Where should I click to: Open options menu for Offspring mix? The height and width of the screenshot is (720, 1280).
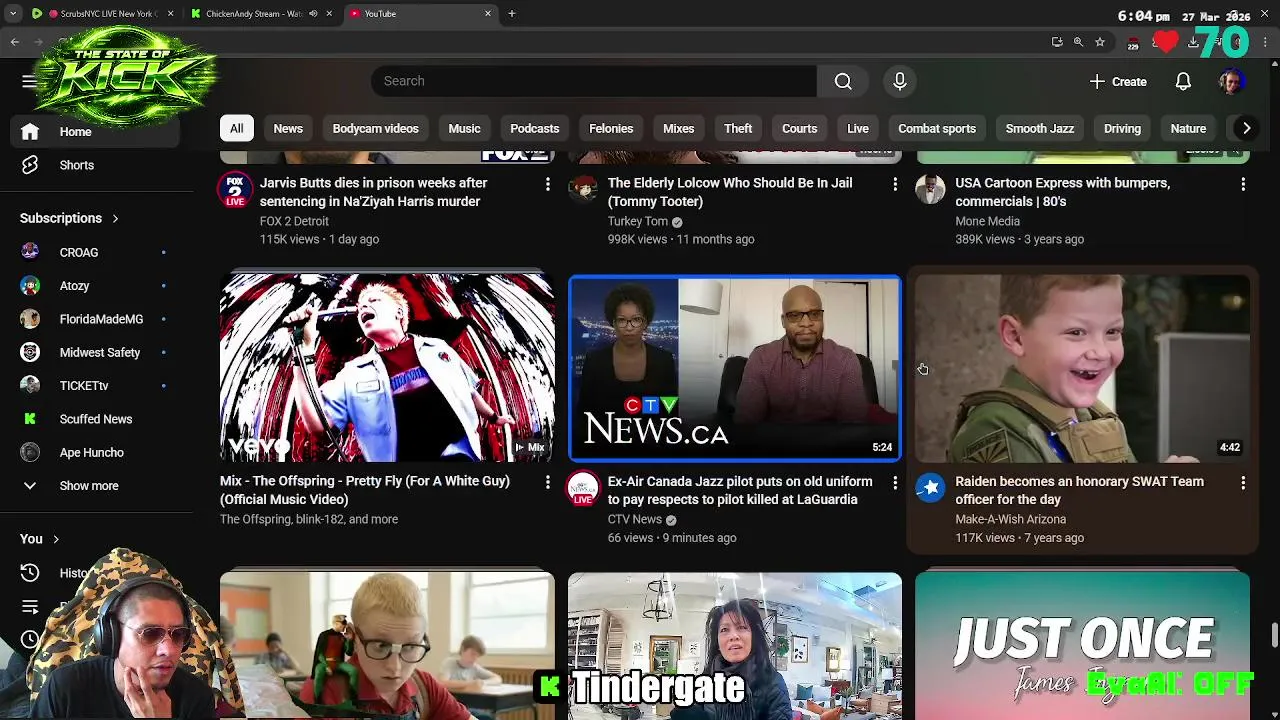click(x=547, y=482)
